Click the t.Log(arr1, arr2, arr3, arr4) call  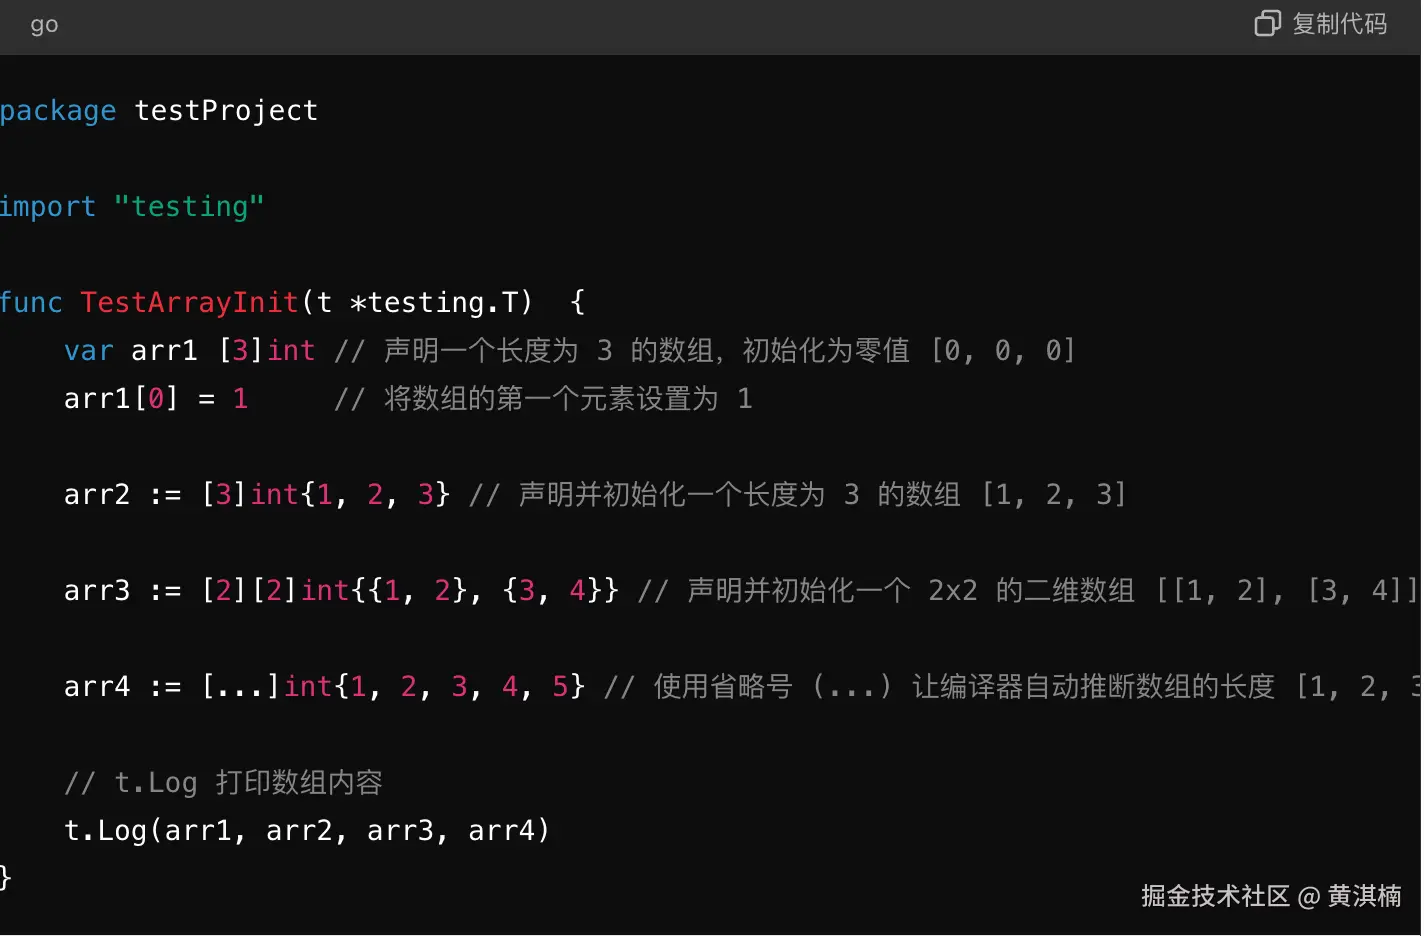306,830
